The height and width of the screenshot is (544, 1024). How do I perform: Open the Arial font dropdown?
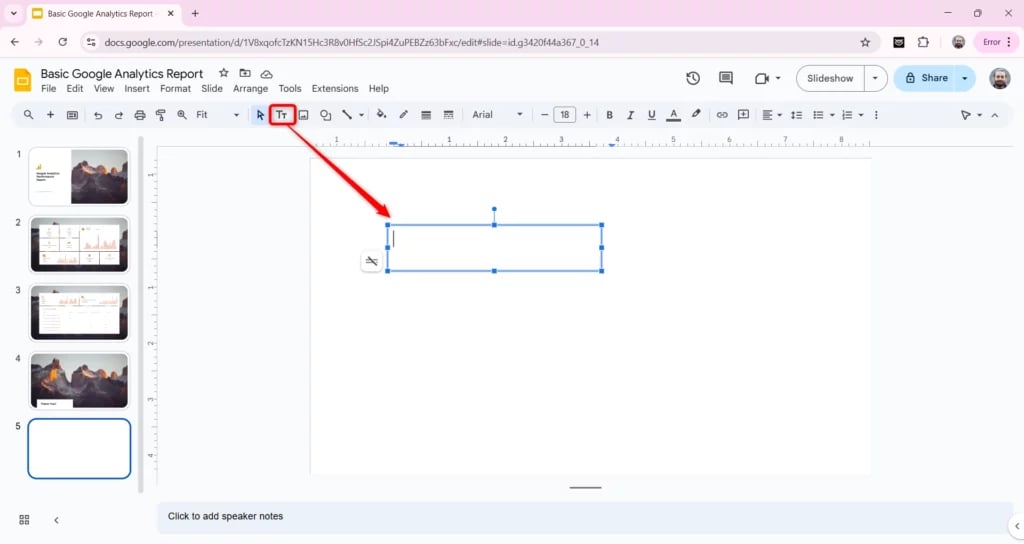498,115
